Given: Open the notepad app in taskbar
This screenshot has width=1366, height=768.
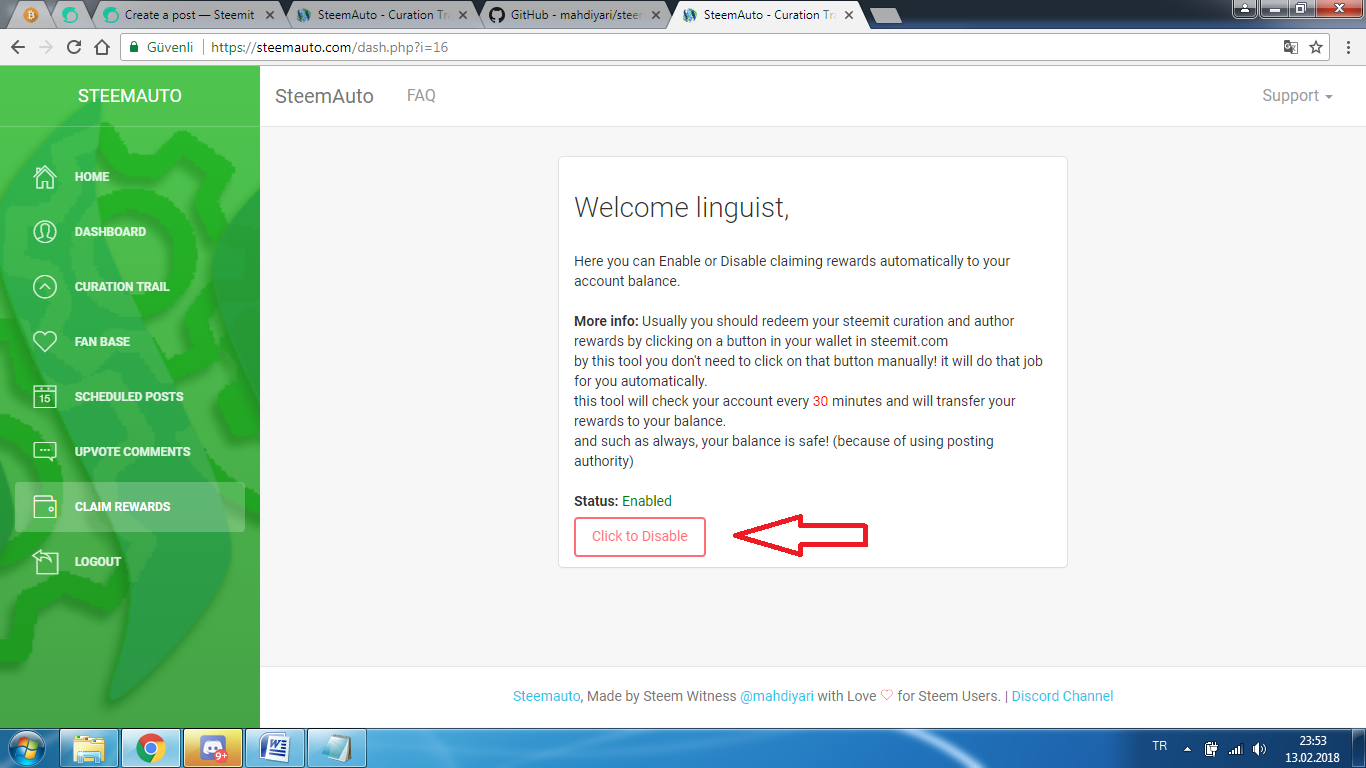Looking at the screenshot, I should (x=337, y=748).
